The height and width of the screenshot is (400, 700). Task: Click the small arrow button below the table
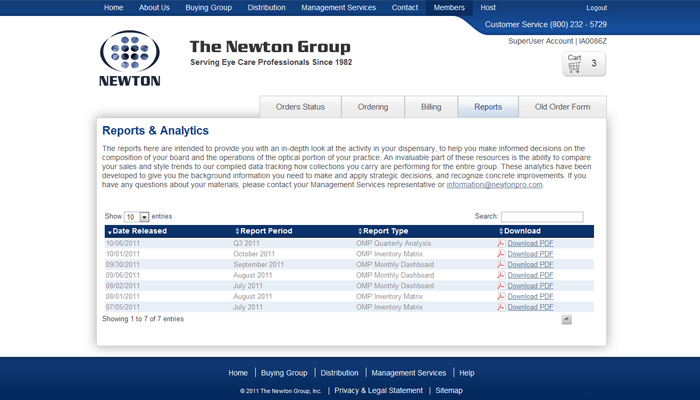coord(567,319)
